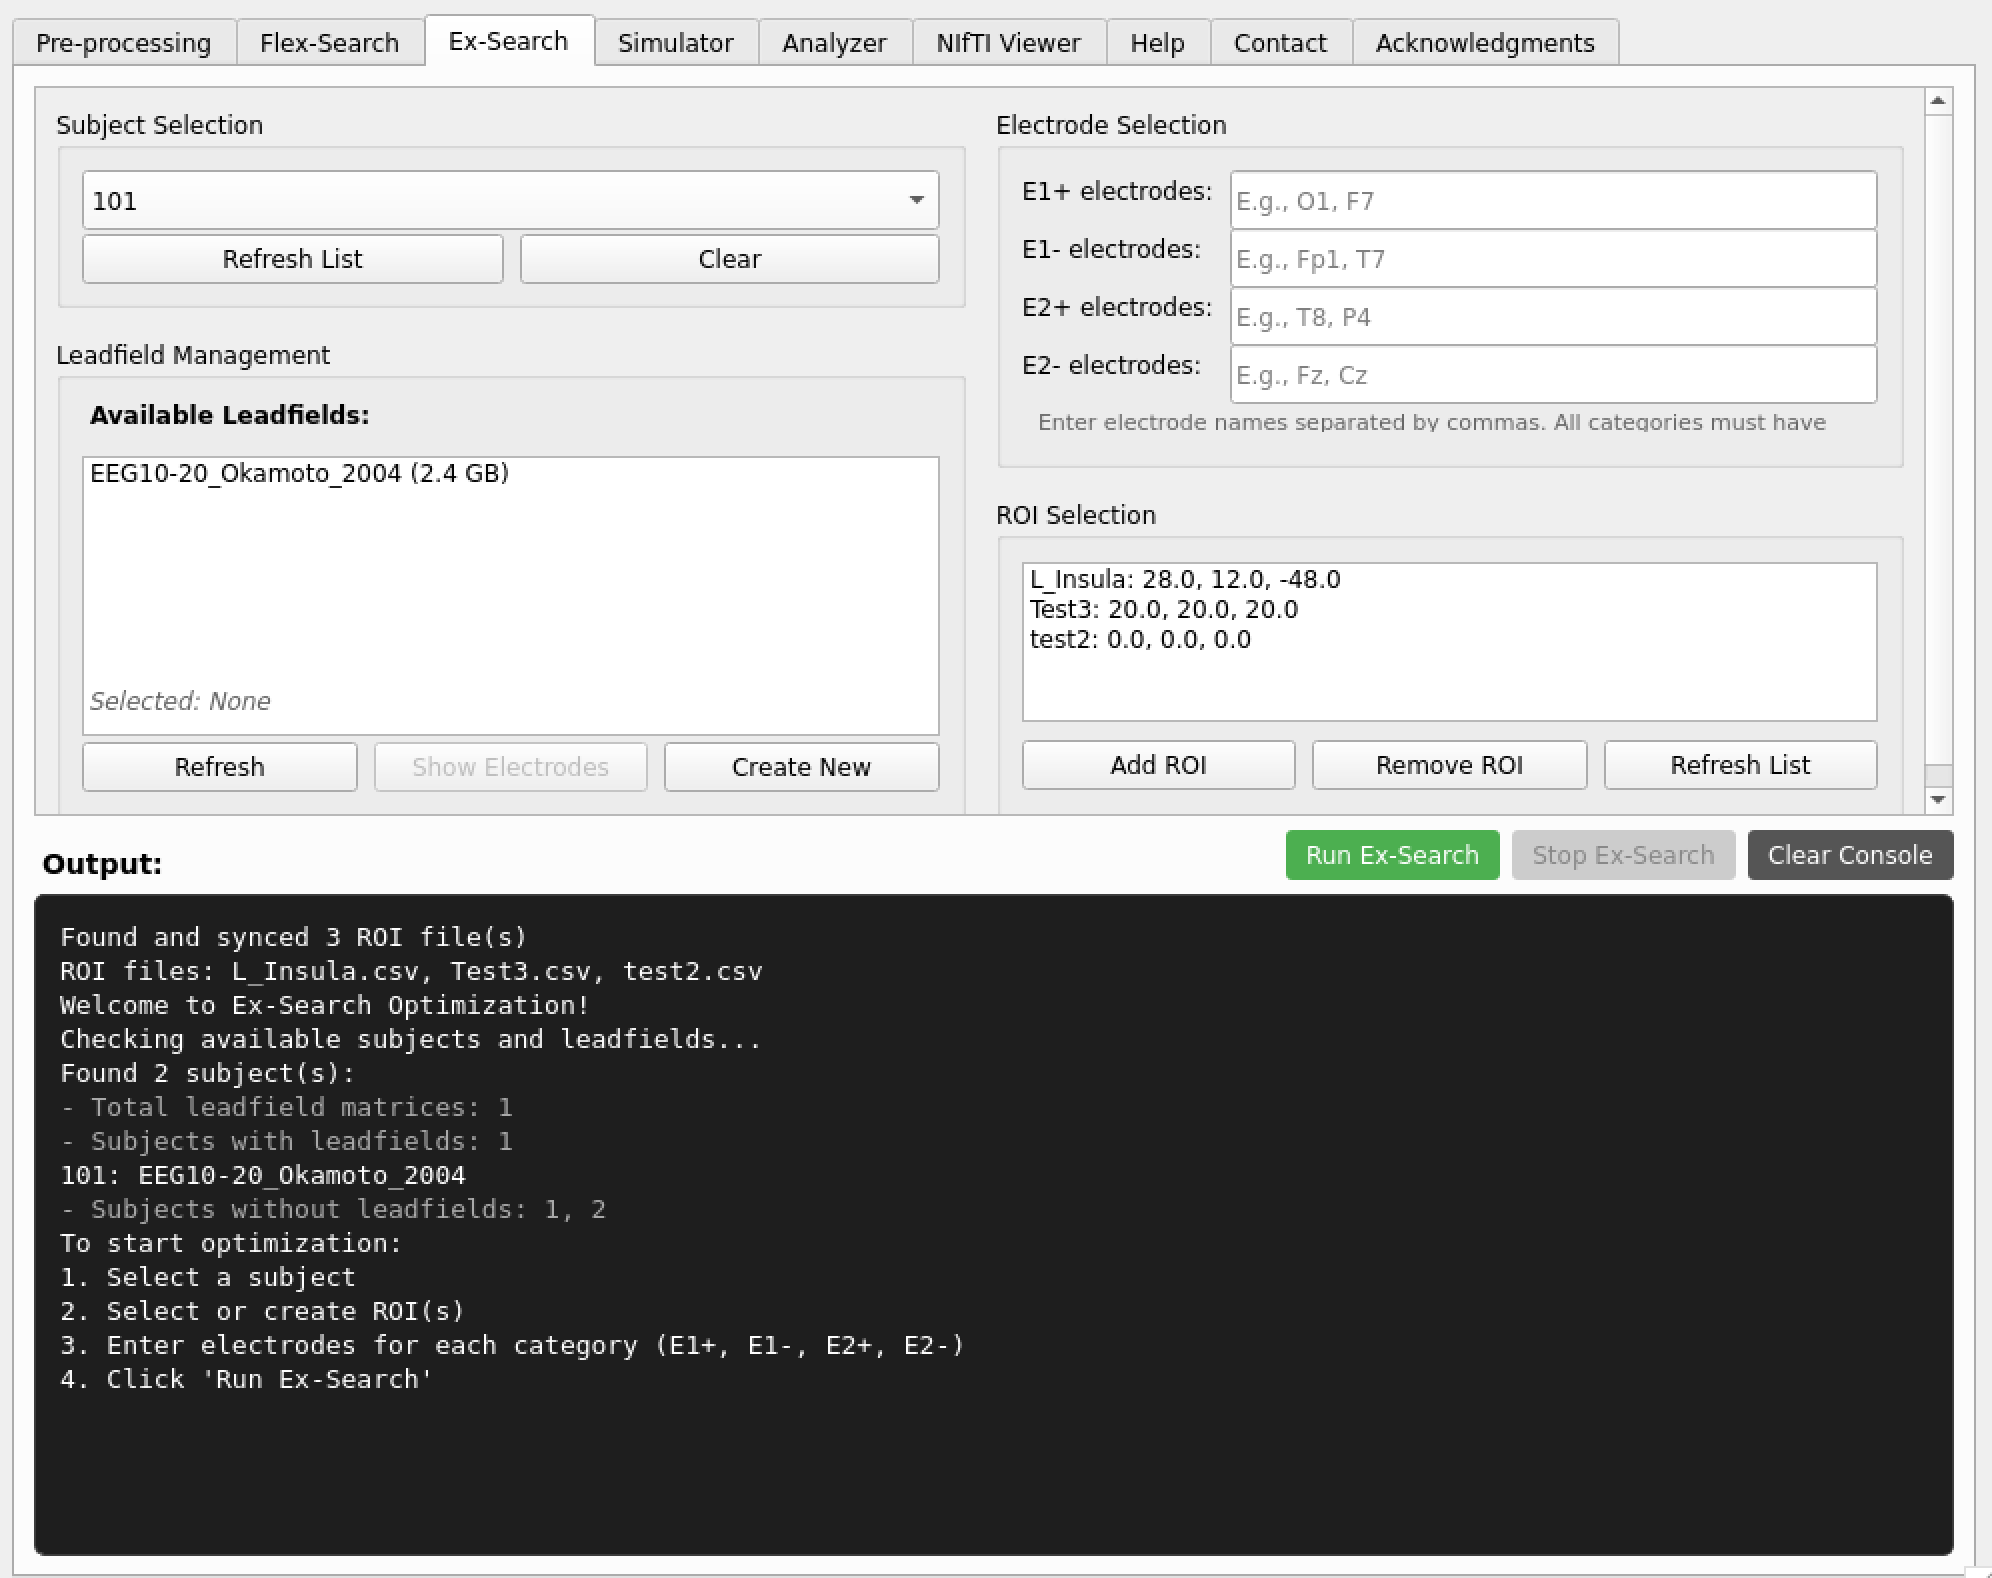Click console line "4. Click 'Run Ex-Search'"

coord(246,1379)
